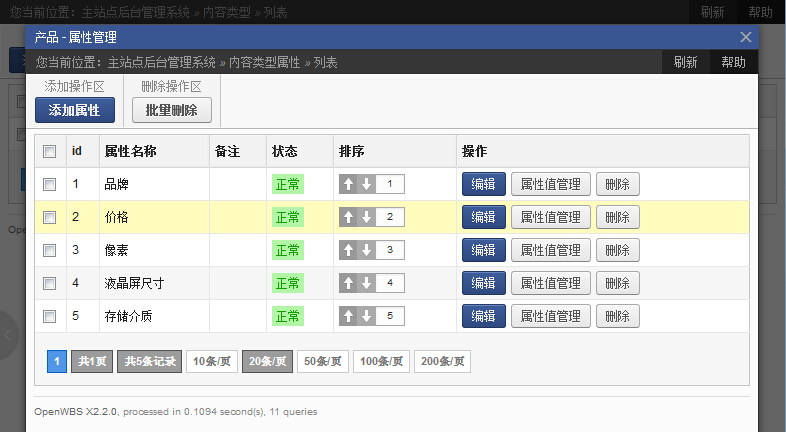Open 帮助 in the dialog top bar
Screen dimensions: 786x432
coord(733,62)
